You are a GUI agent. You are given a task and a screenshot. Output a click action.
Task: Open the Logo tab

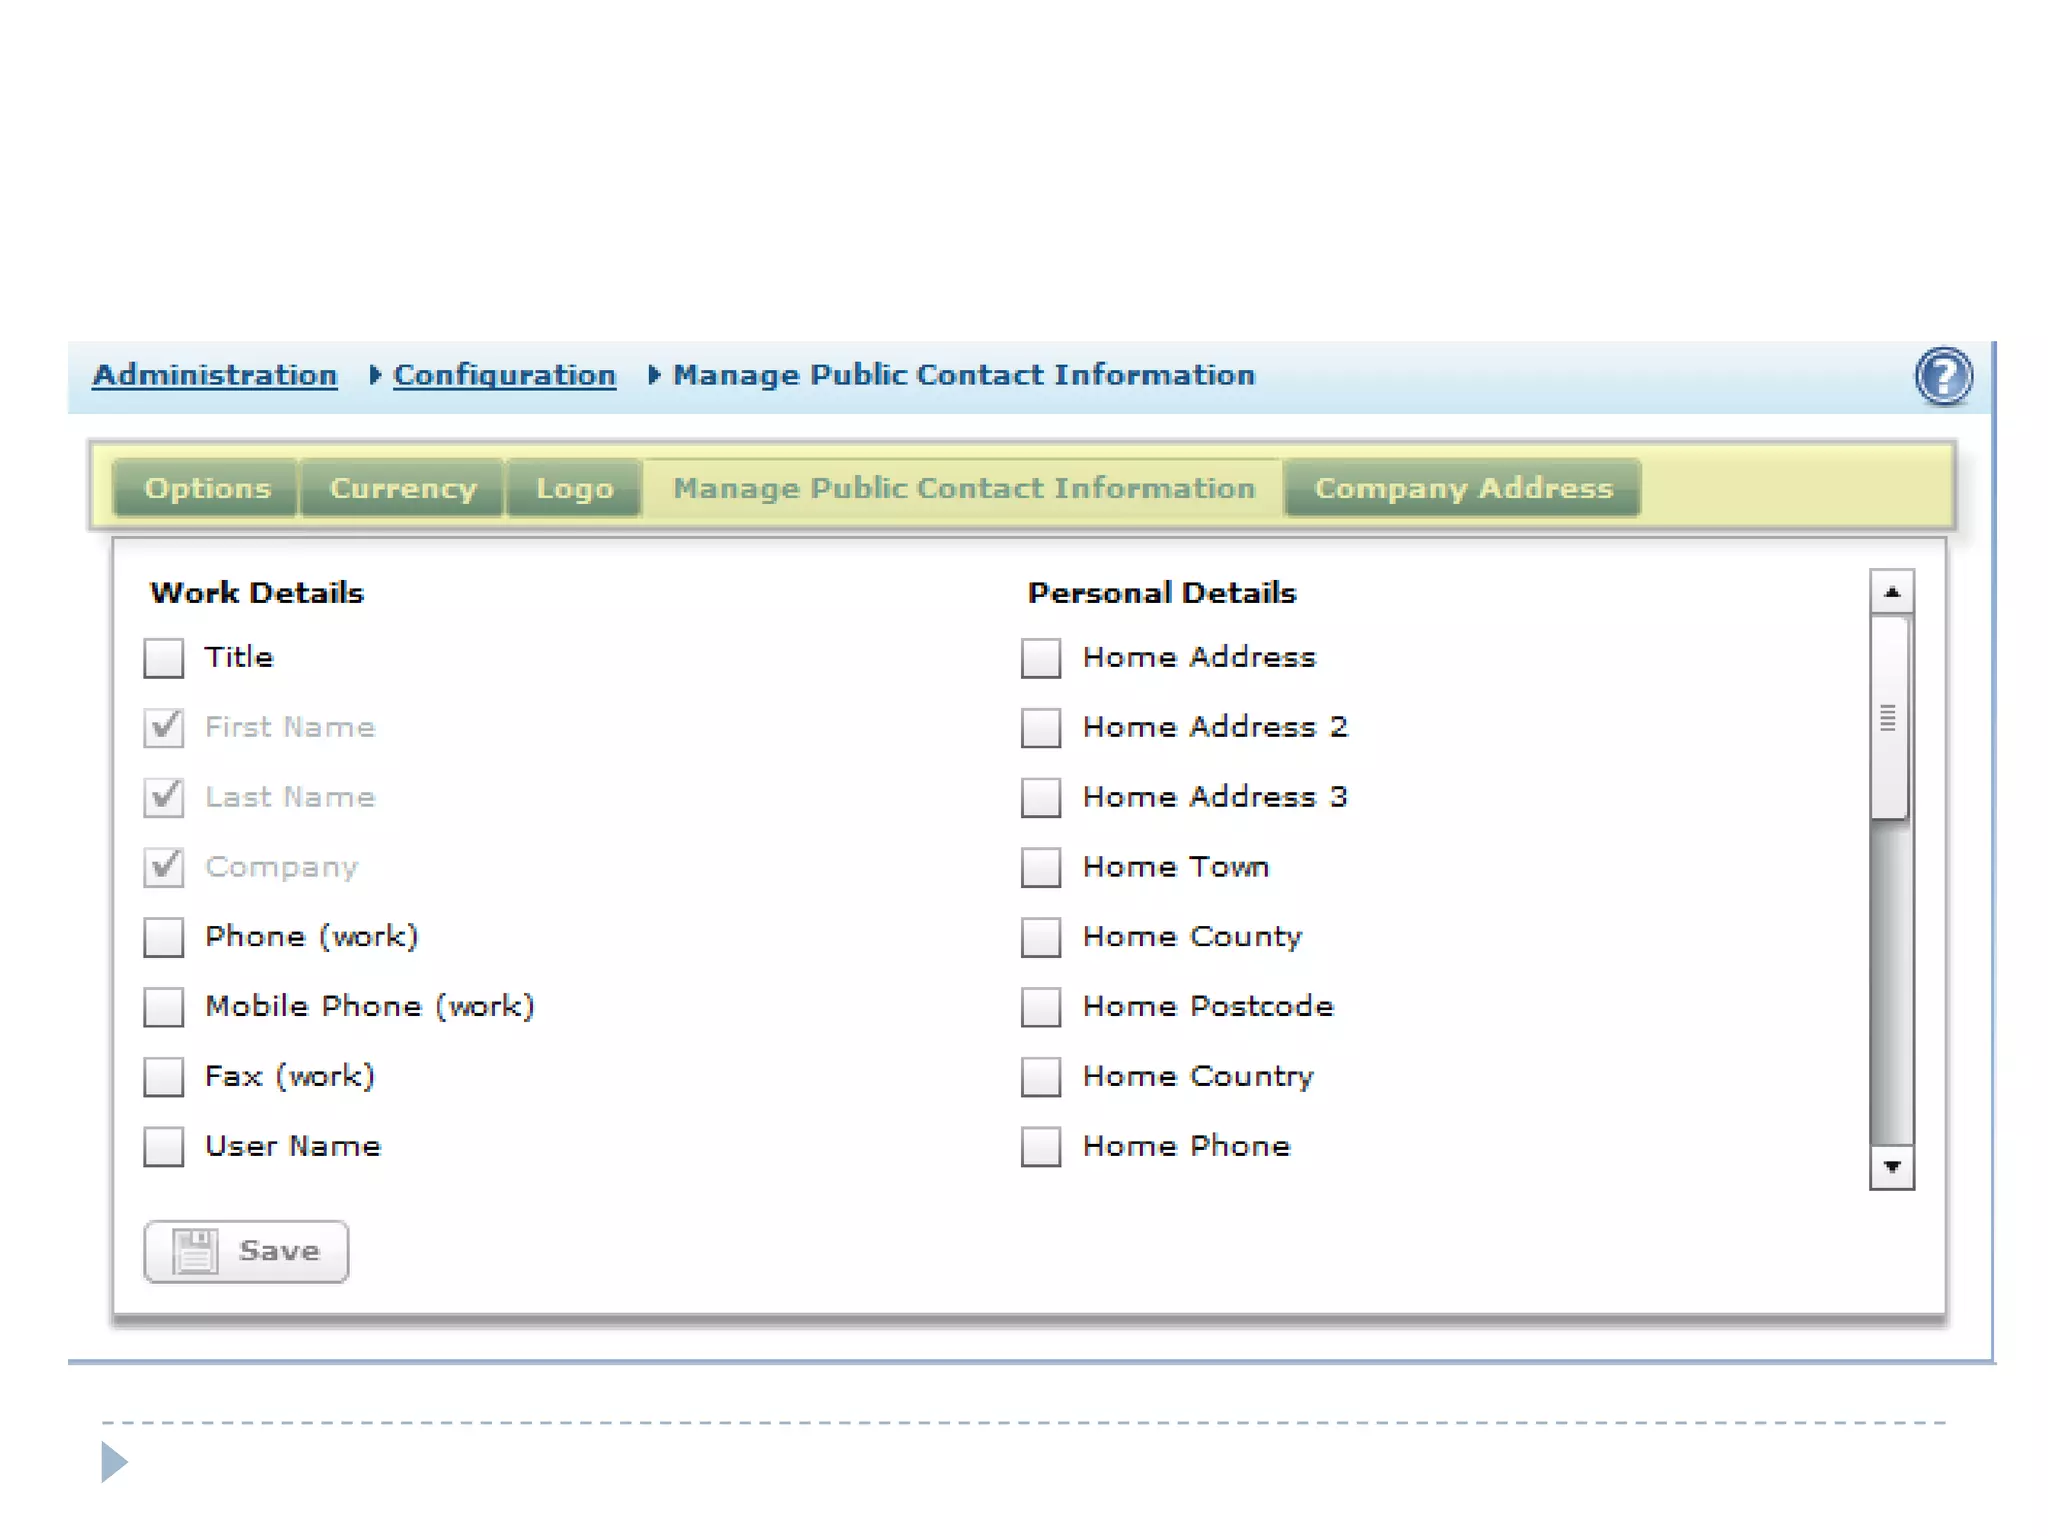(574, 488)
